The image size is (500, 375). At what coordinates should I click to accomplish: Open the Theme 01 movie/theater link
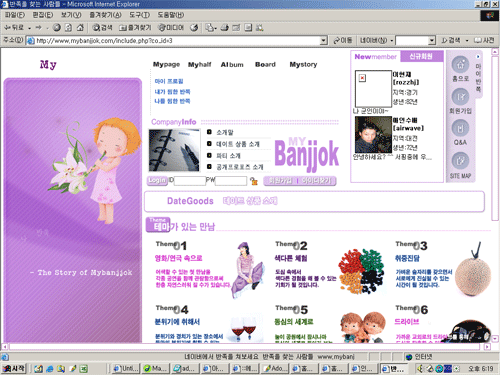coord(178,258)
